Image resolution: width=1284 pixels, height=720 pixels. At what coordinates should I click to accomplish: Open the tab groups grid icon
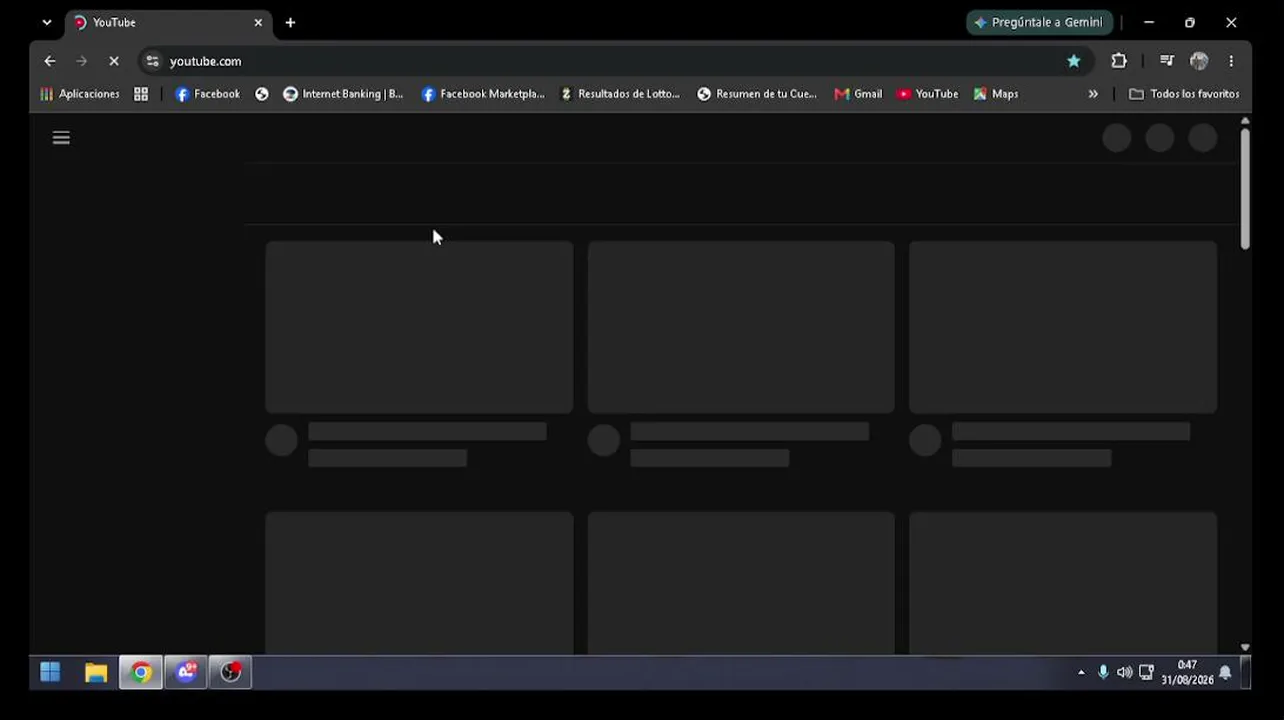[141, 94]
